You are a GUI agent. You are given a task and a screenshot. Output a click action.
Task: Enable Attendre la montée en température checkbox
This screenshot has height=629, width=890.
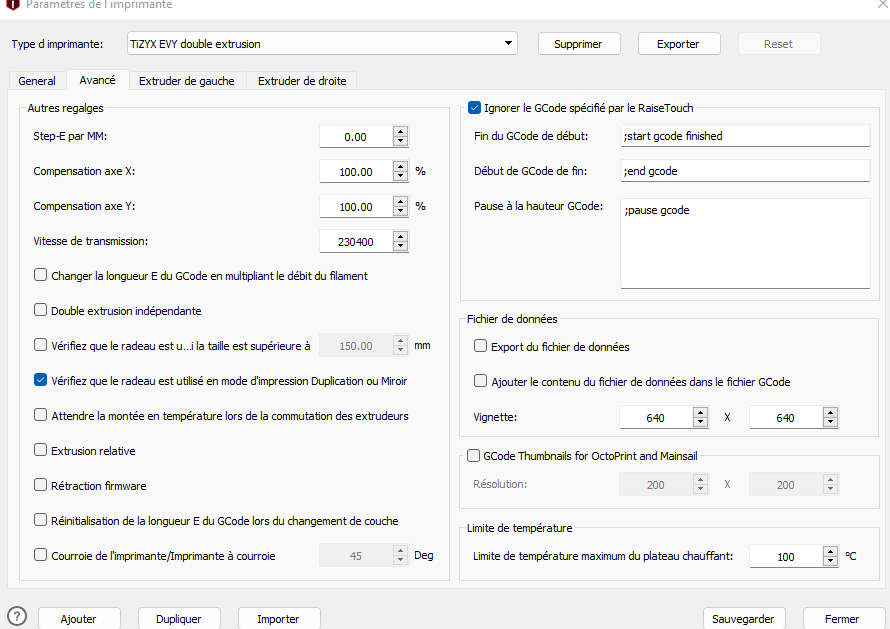[x=40, y=415]
